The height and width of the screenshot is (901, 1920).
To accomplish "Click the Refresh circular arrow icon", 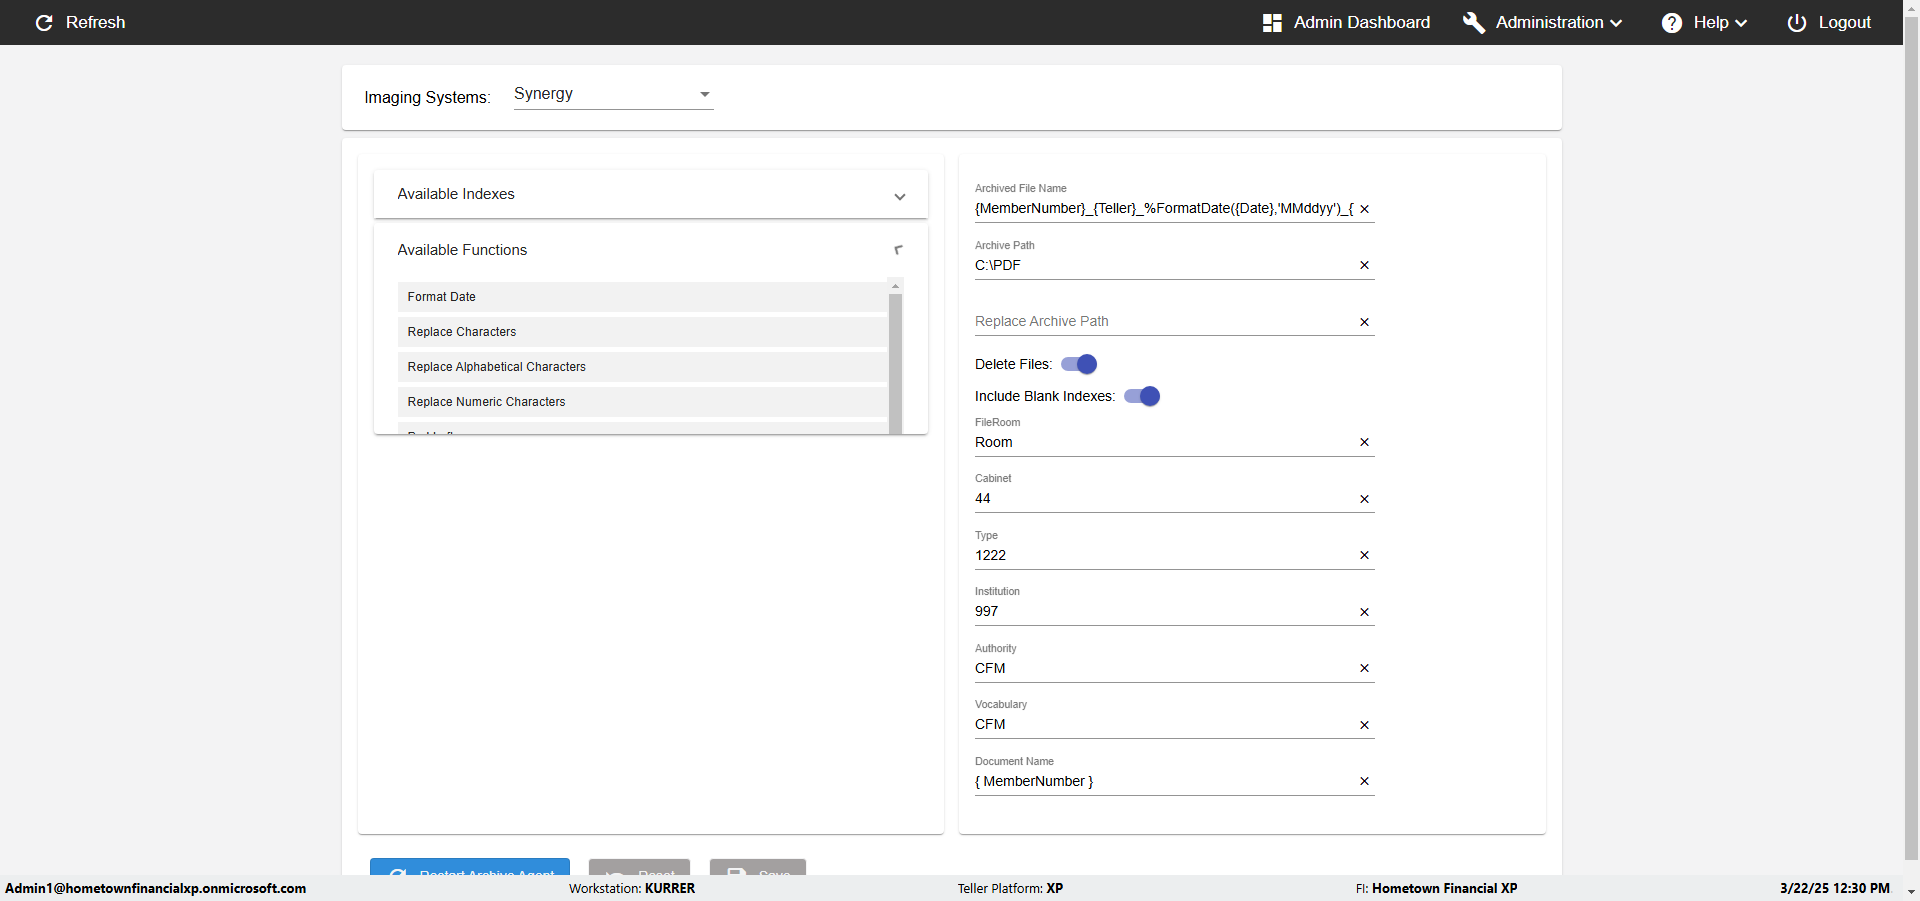I will coord(44,23).
